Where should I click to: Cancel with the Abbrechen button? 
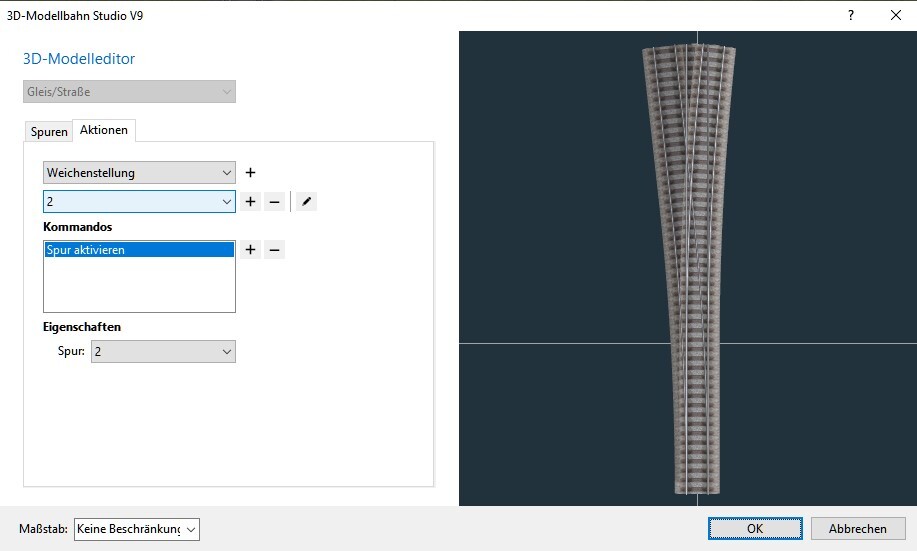click(x=858, y=529)
